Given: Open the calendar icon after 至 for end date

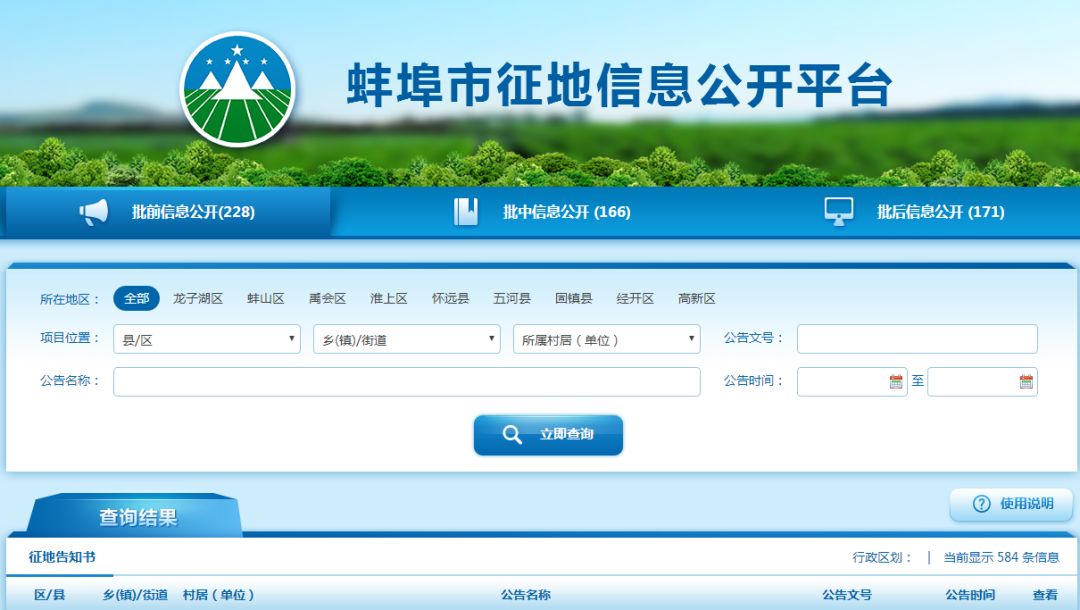Looking at the screenshot, I should point(1025,381).
